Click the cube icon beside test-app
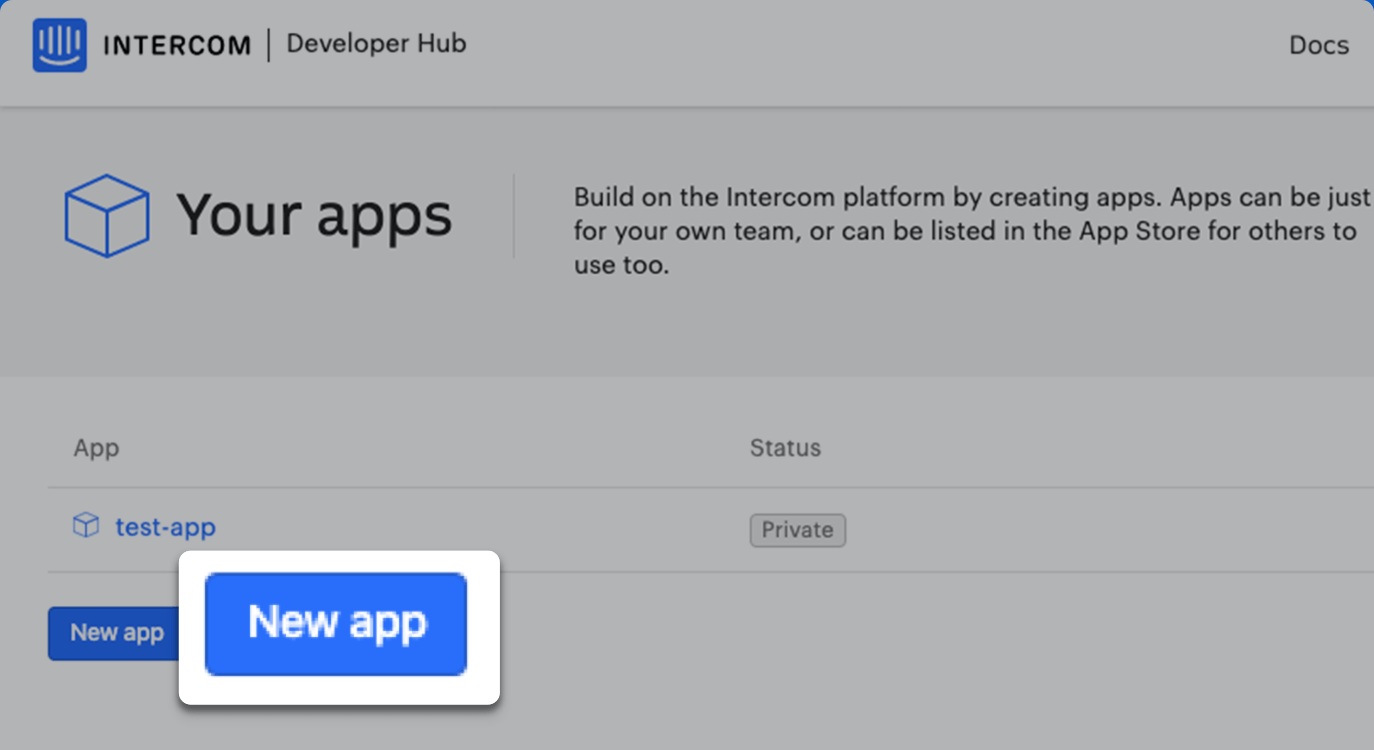 pyautogui.click(x=86, y=526)
